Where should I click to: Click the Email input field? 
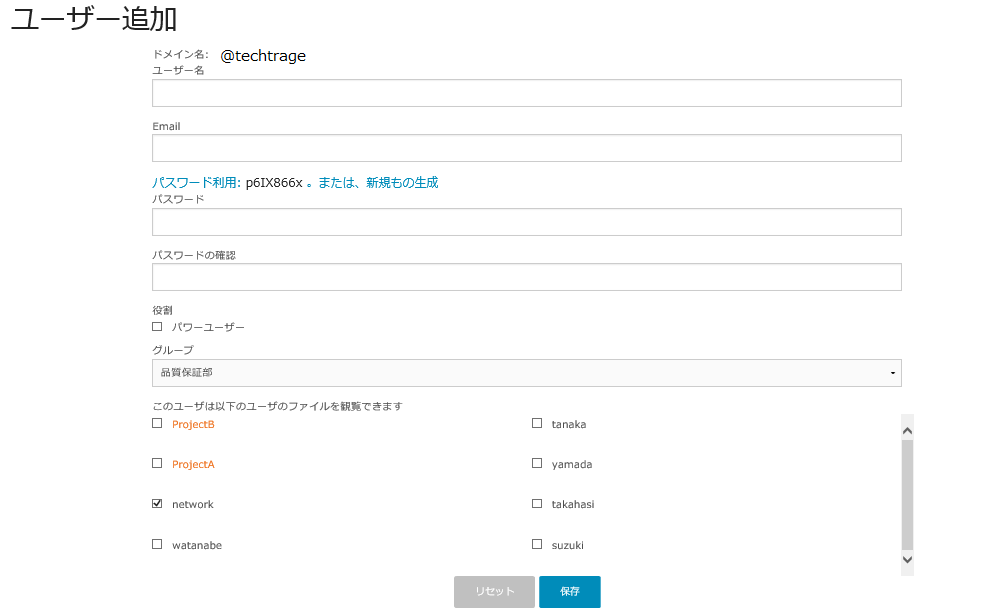coord(526,148)
